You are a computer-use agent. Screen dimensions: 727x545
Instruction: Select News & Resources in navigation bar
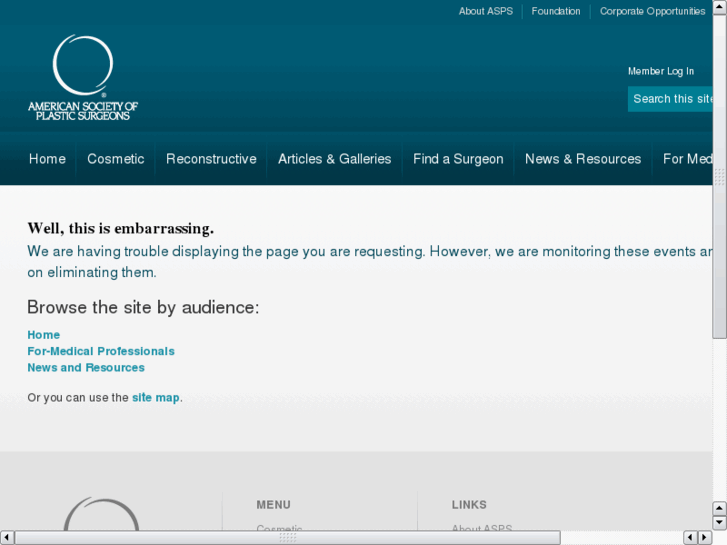tap(583, 159)
